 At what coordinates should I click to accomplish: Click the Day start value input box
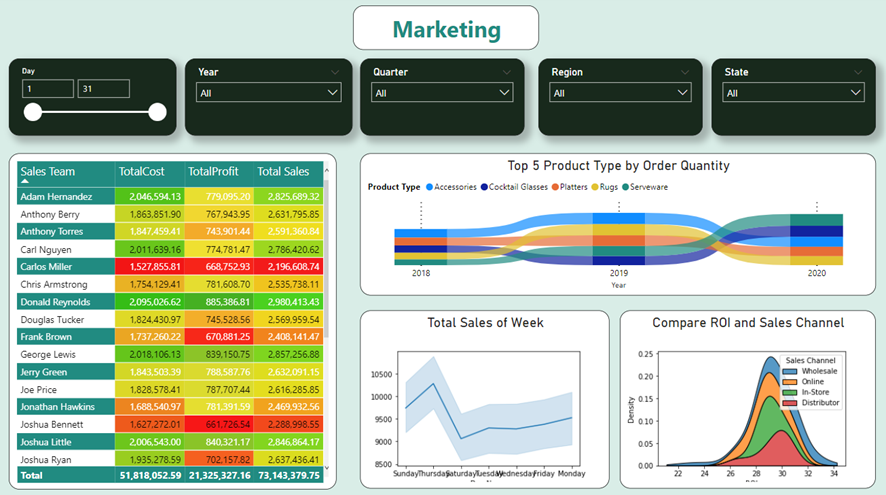click(47, 89)
